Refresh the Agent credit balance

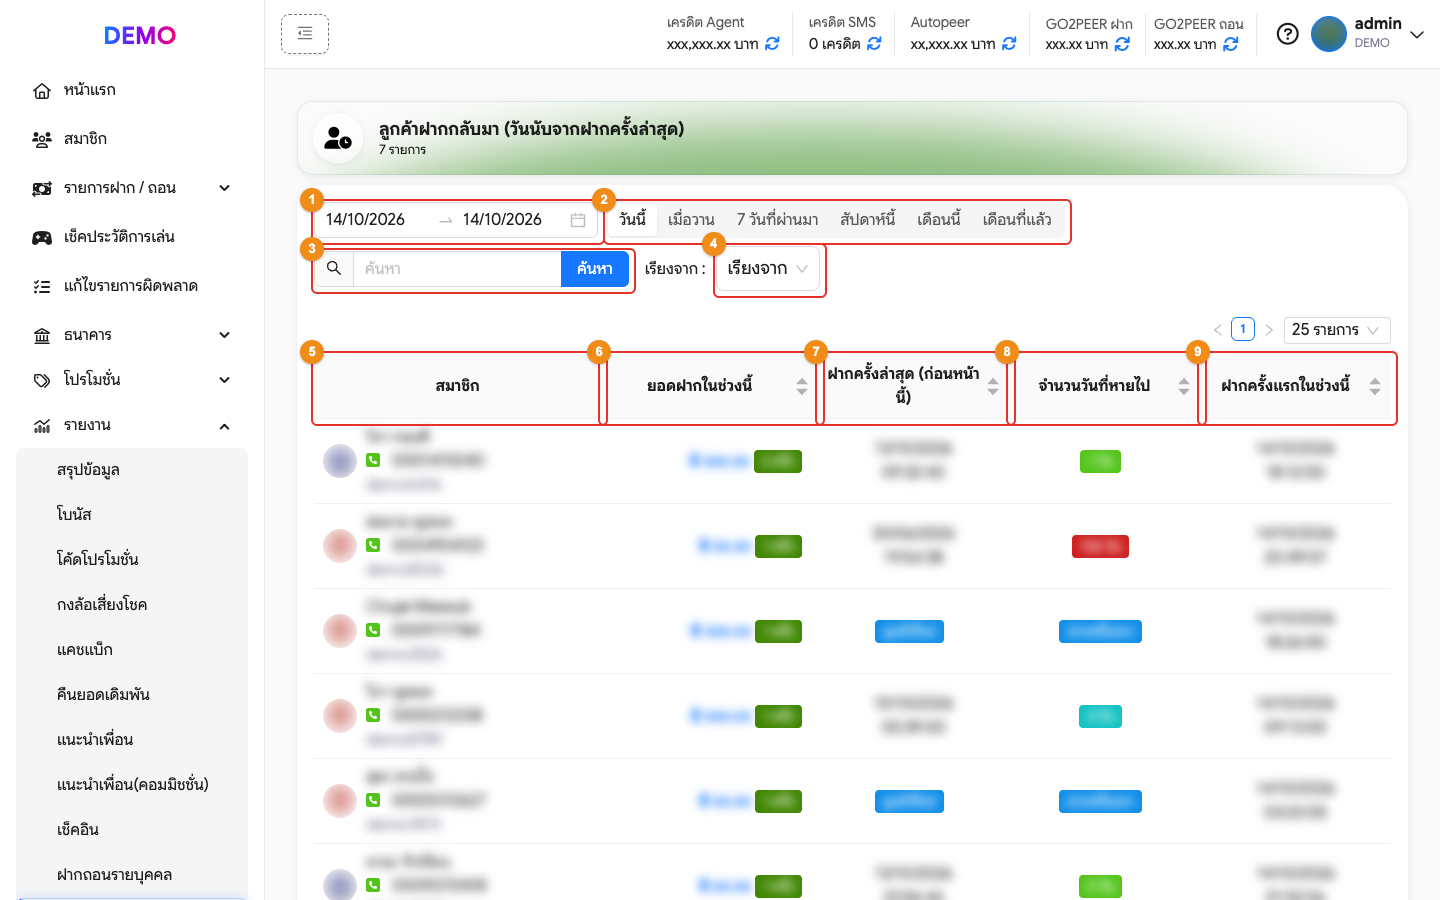tap(772, 44)
